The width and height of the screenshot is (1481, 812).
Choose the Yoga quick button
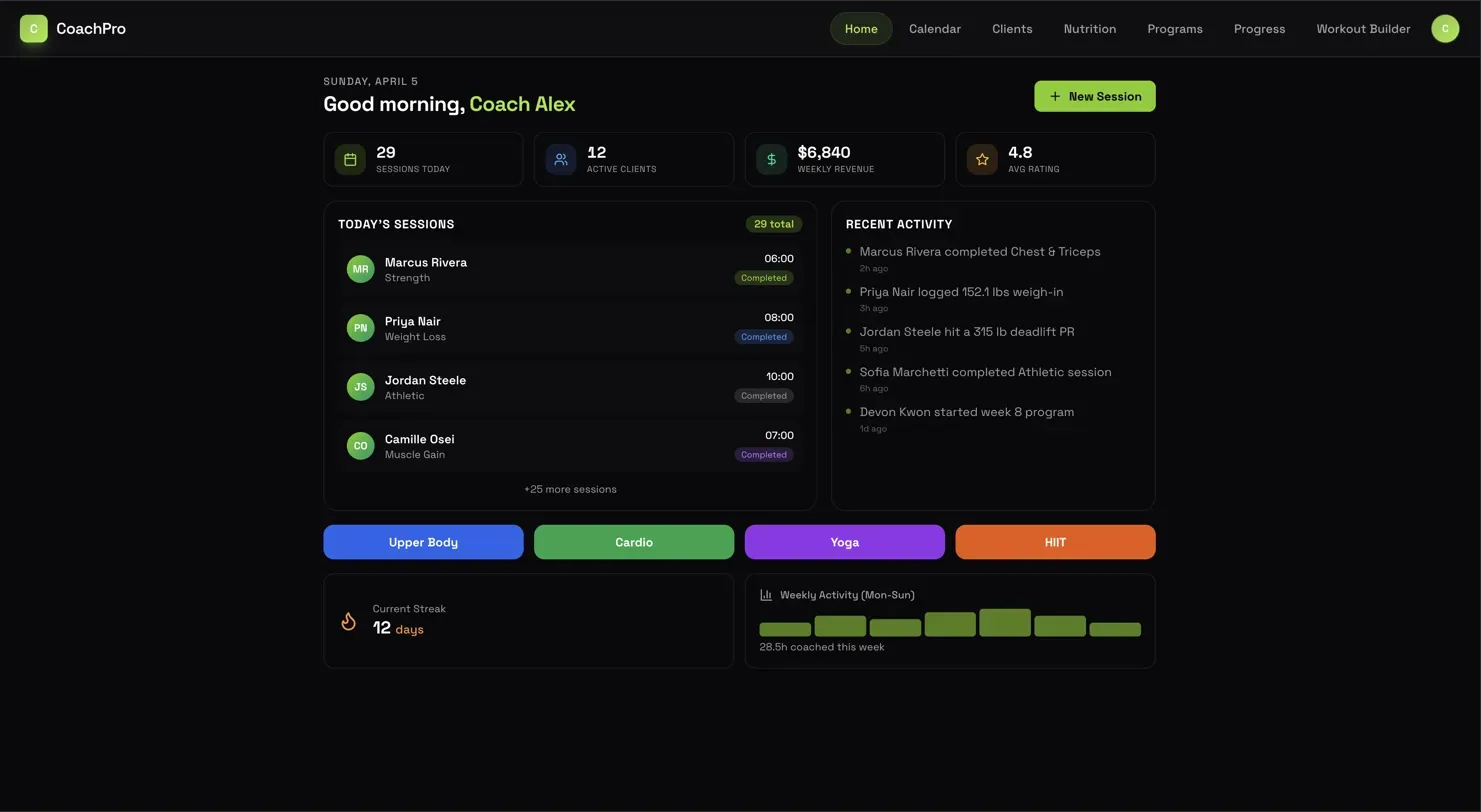point(845,542)
